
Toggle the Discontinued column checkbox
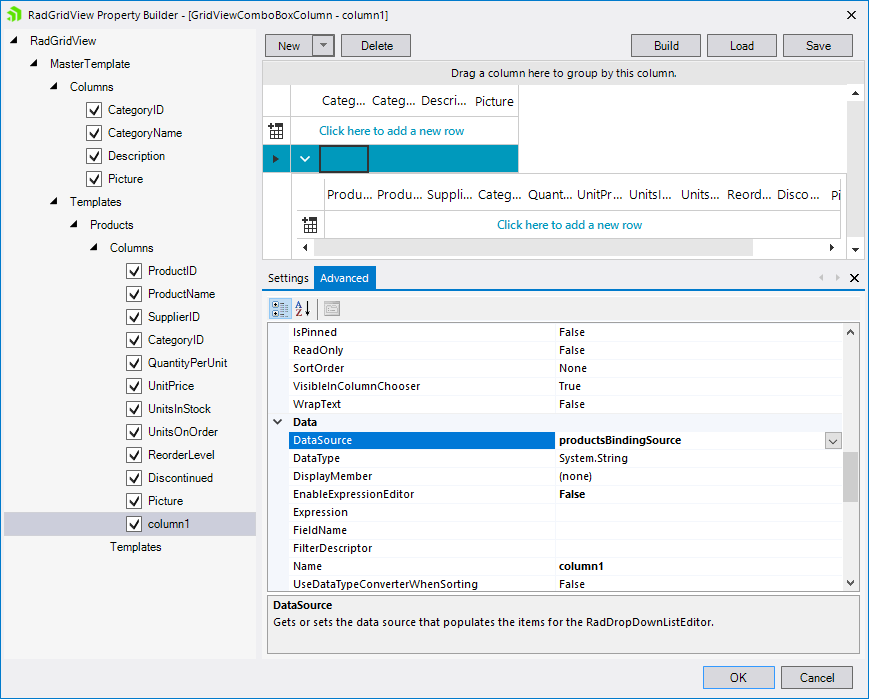pyautogui.click(x=134, y=478)
